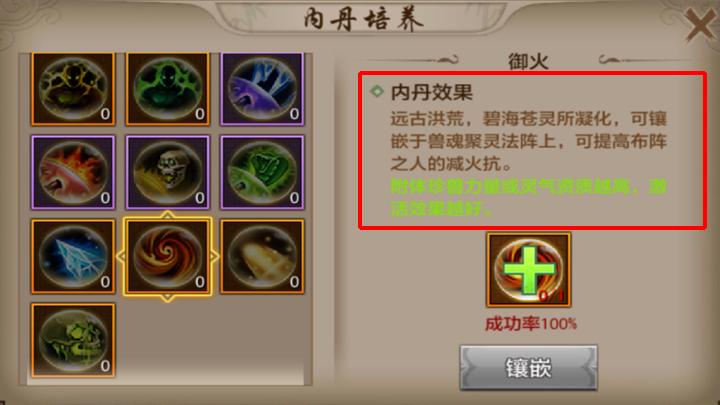The height and width of the screenshot is (405, 720).
Task: Click the 内丹效果 heading
Action: [431, 92]
